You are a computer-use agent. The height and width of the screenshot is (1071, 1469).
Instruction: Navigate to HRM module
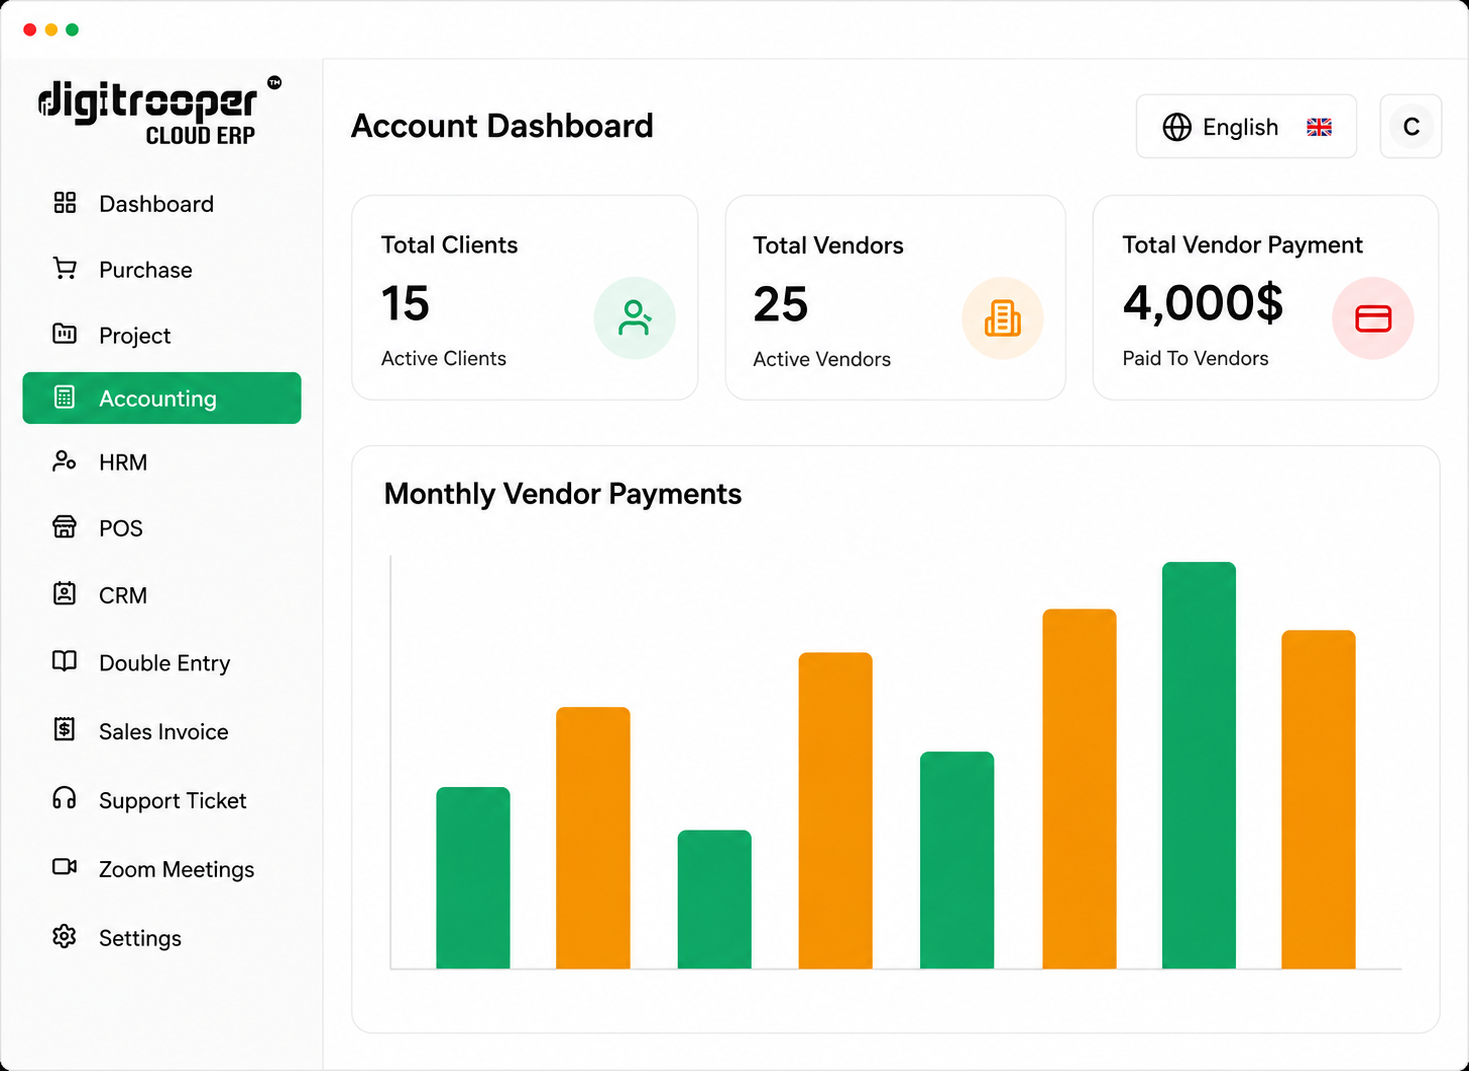(162, 462)
